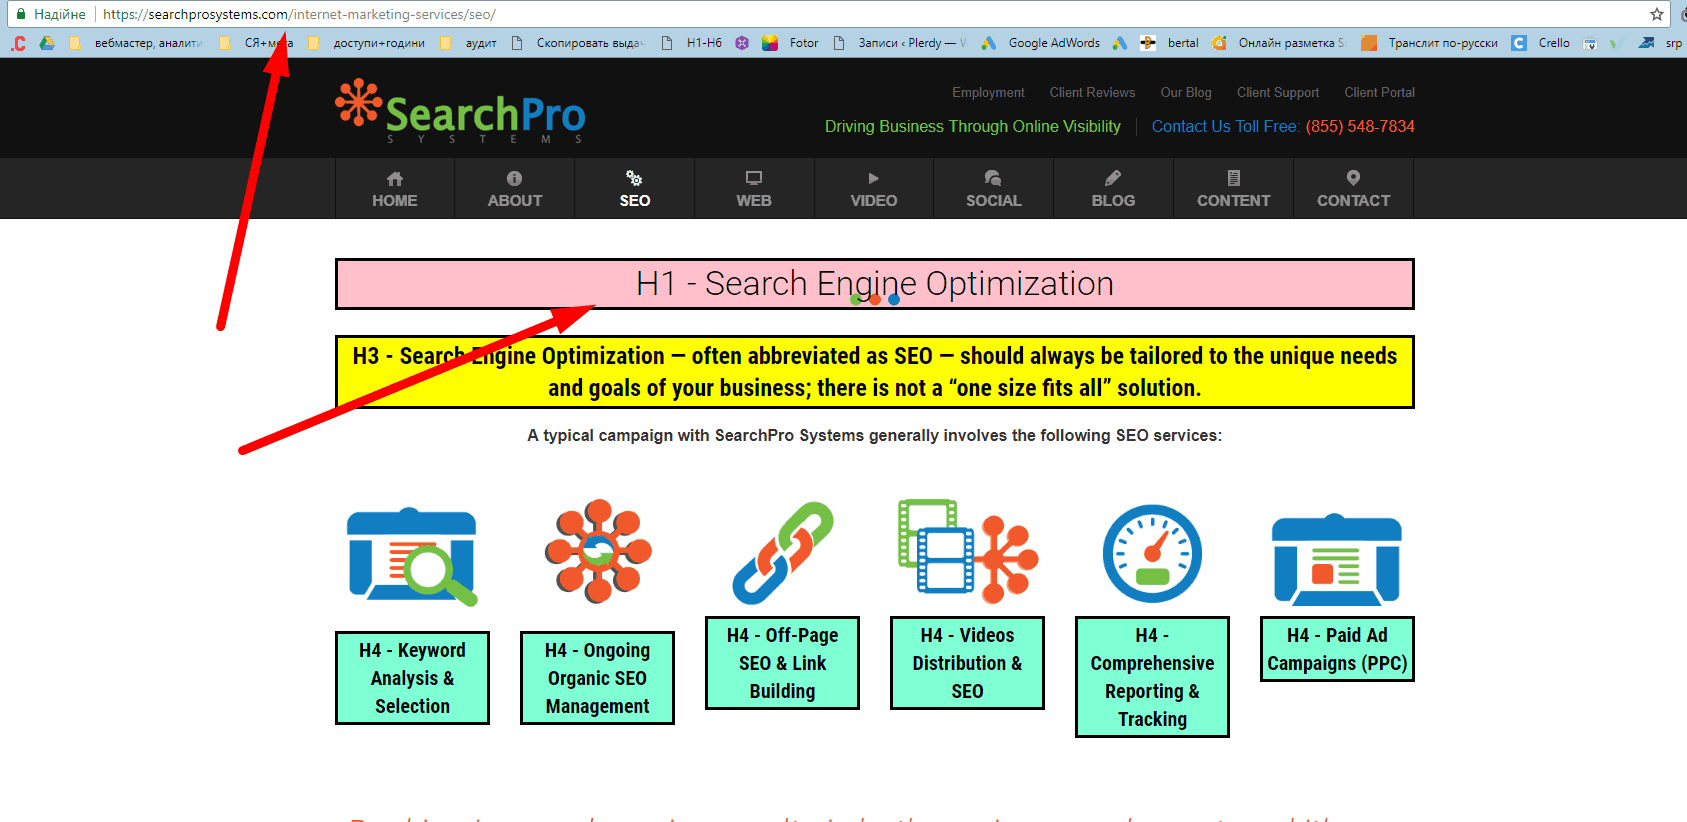
Task: Click H4 Keyword Analysis & Selection label
Action: 412,678
